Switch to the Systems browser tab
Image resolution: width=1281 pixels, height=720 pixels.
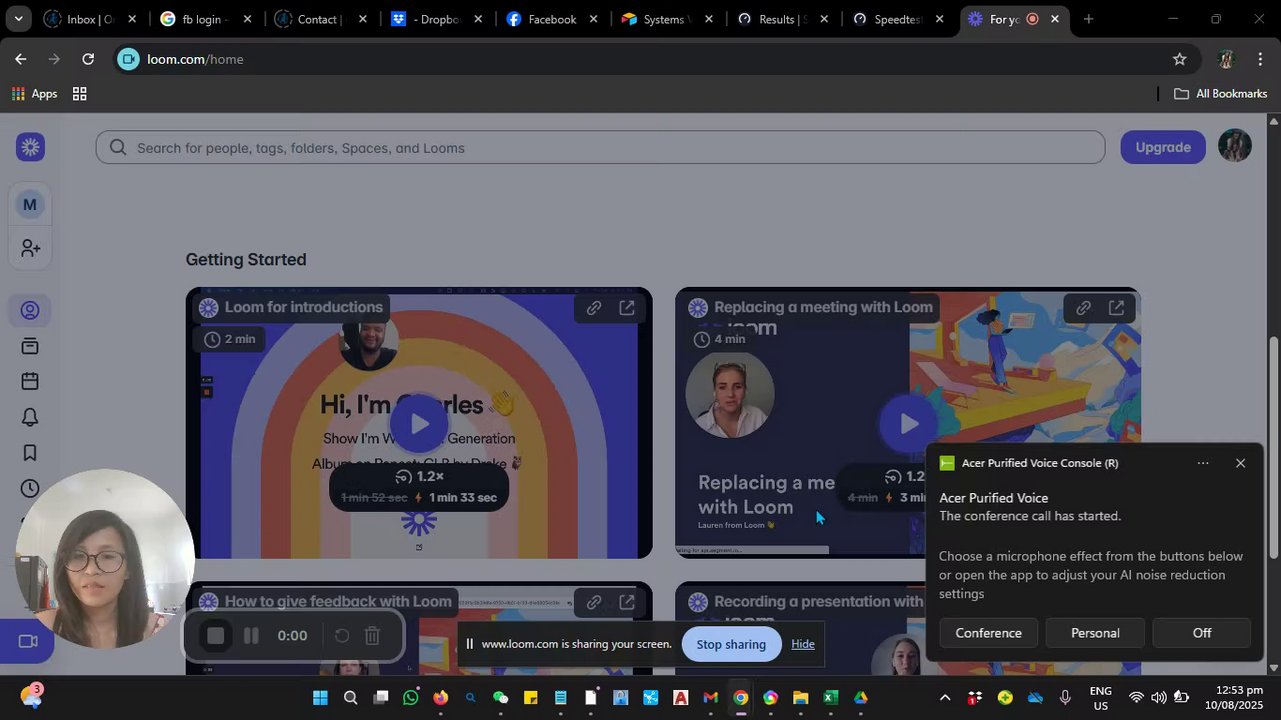pyautogui.click(x=667, y=19)
